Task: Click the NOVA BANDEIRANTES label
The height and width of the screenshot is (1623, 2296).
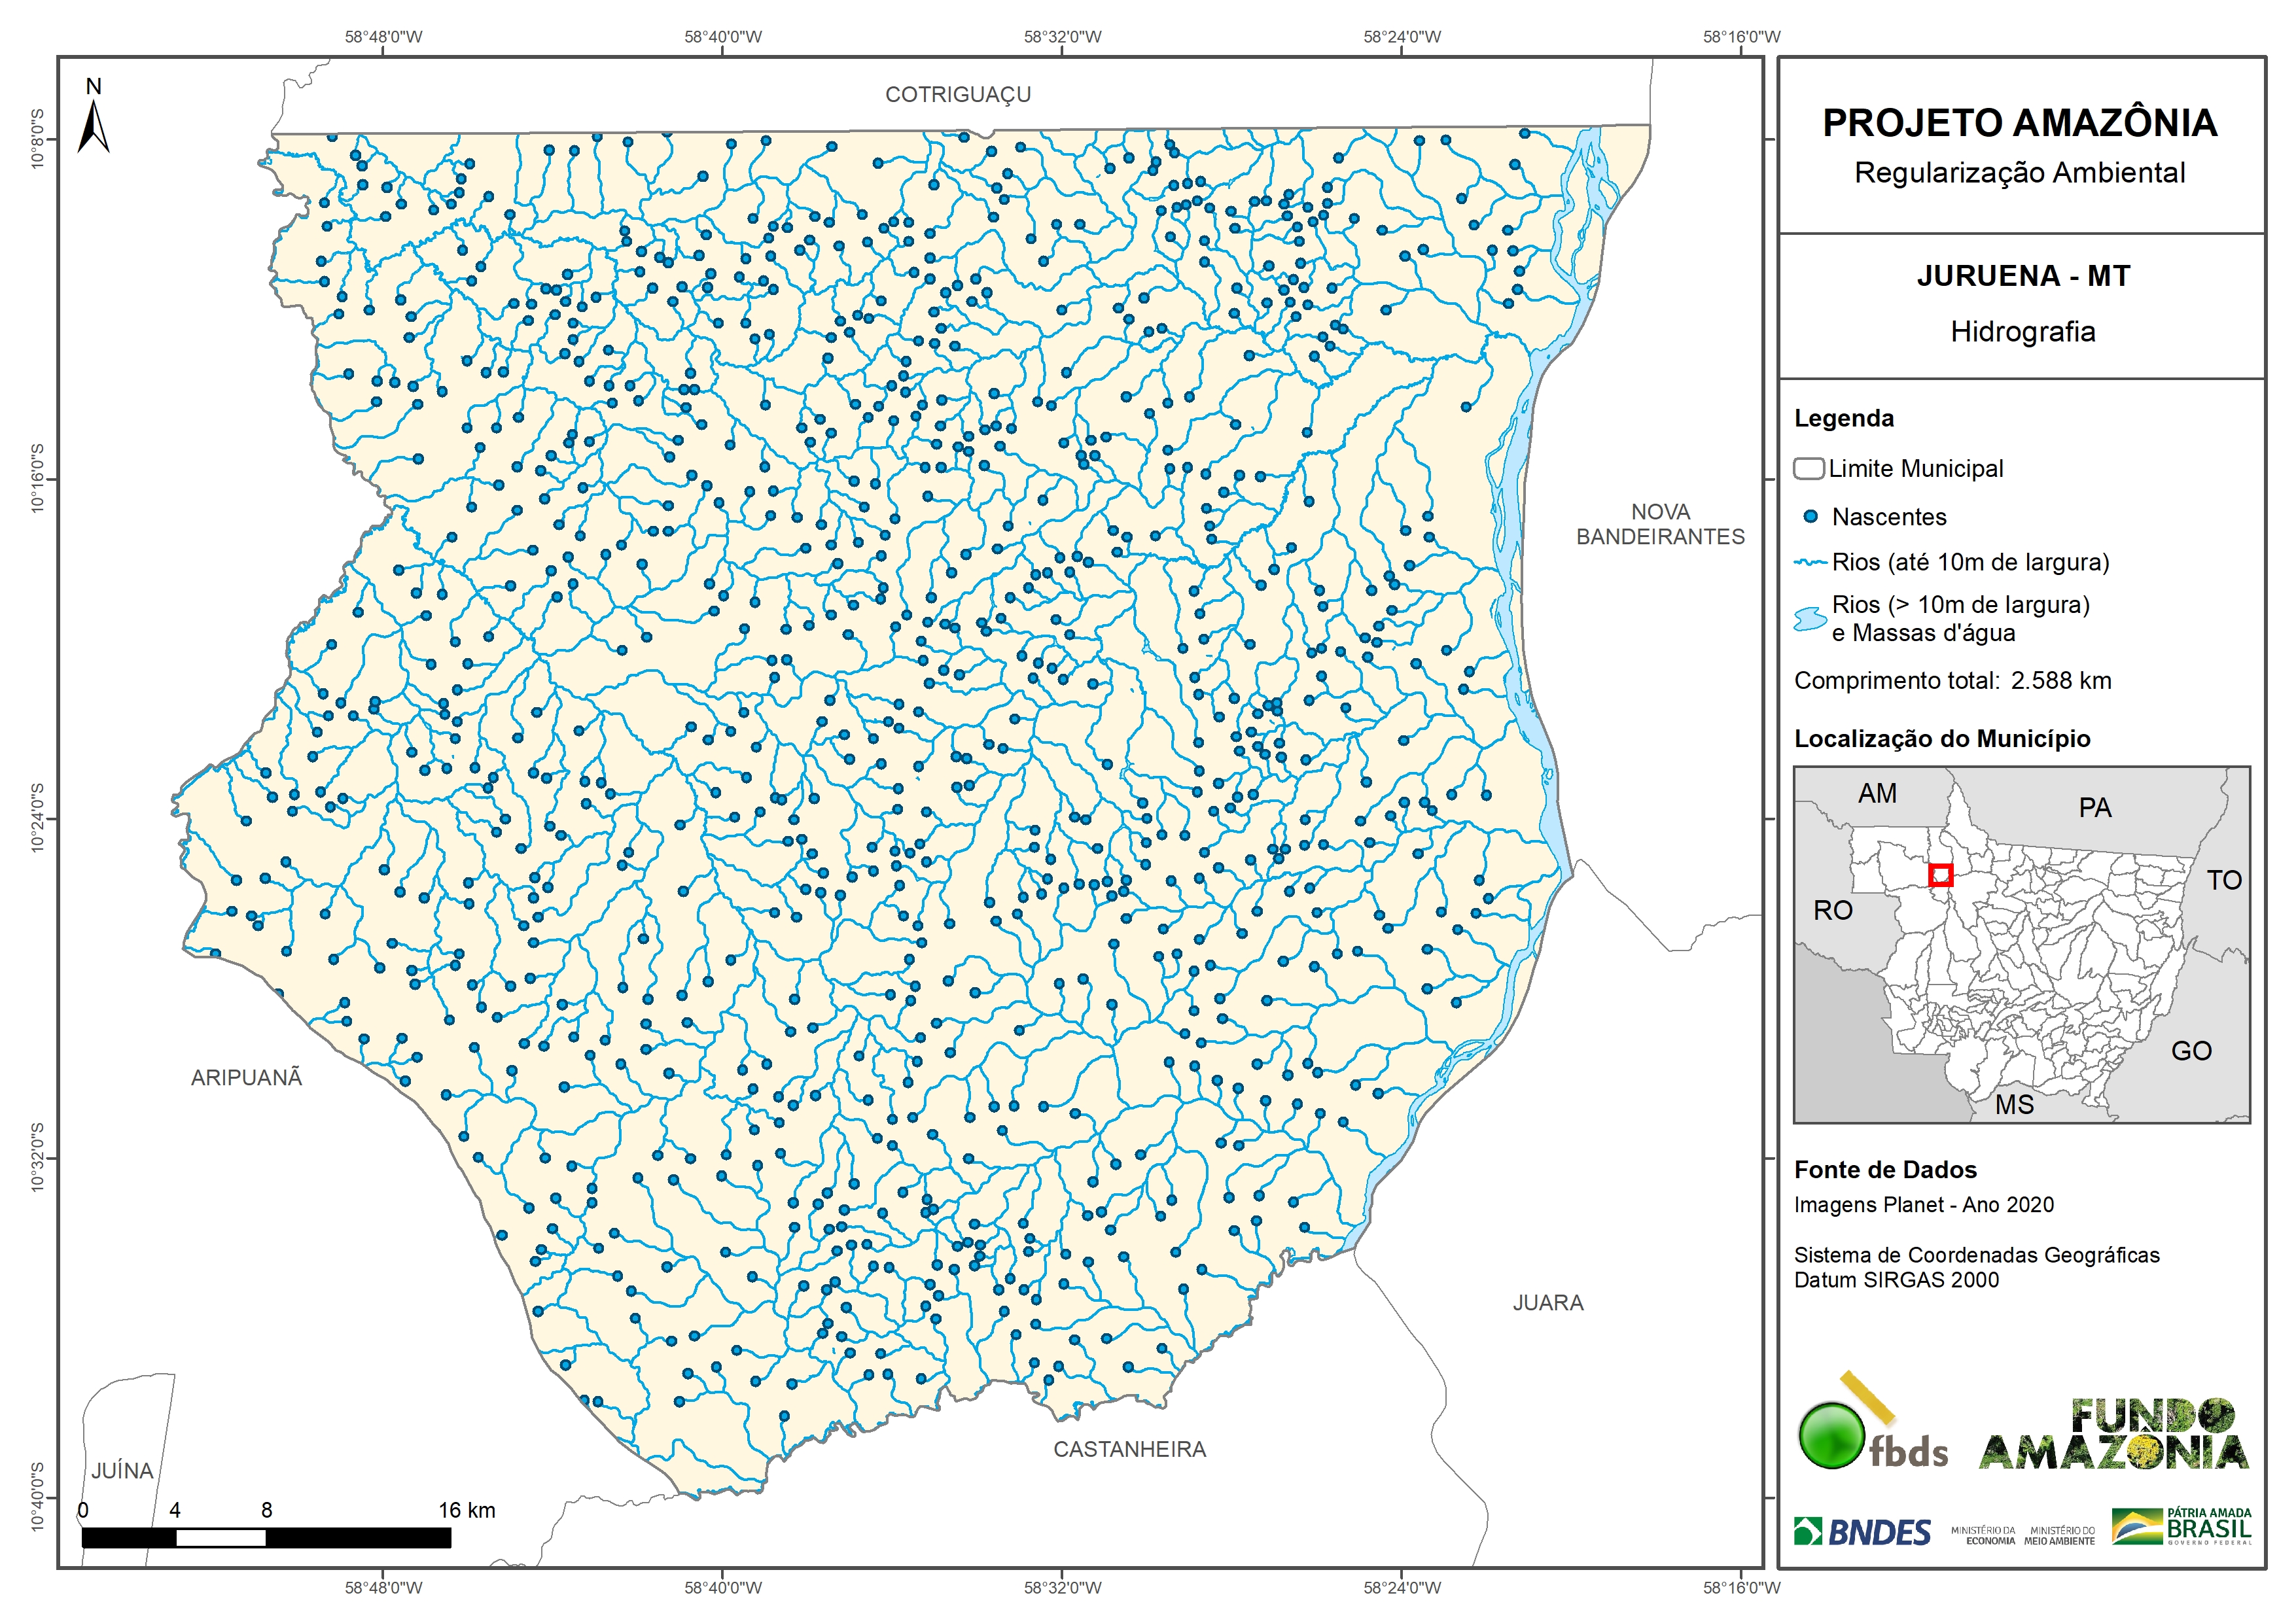Action: (1660, 524)
